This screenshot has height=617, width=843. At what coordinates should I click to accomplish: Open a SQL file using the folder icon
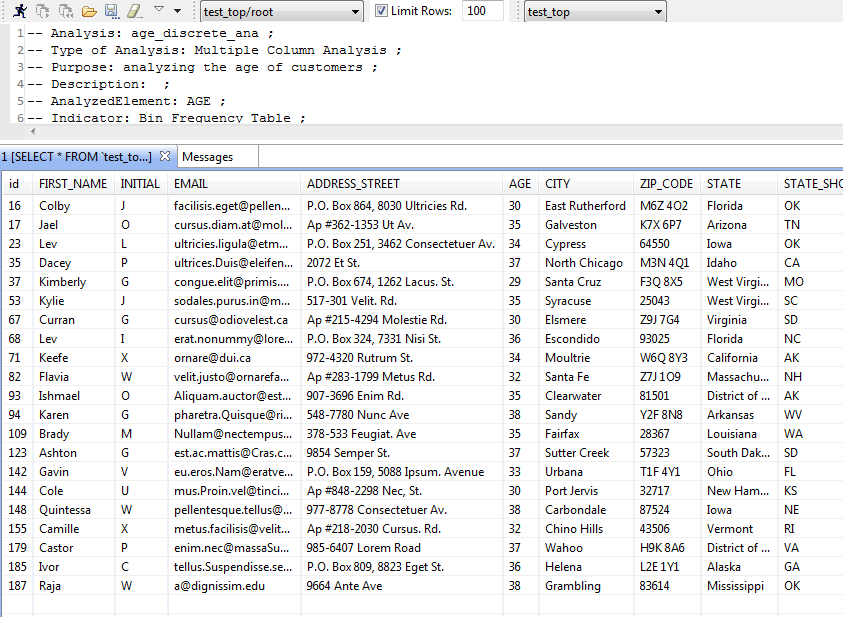89,11
